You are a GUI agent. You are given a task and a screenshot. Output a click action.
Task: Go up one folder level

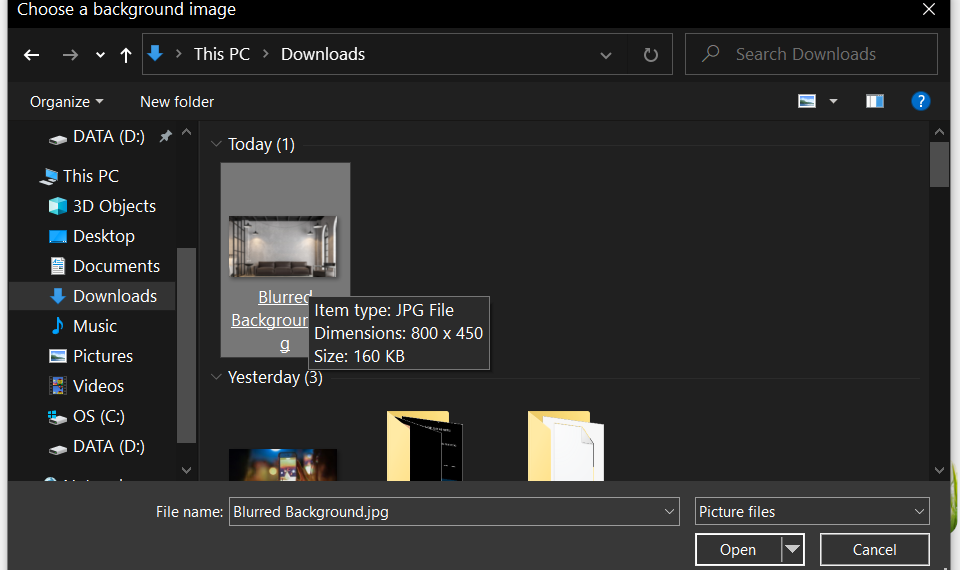coord(126,55)
